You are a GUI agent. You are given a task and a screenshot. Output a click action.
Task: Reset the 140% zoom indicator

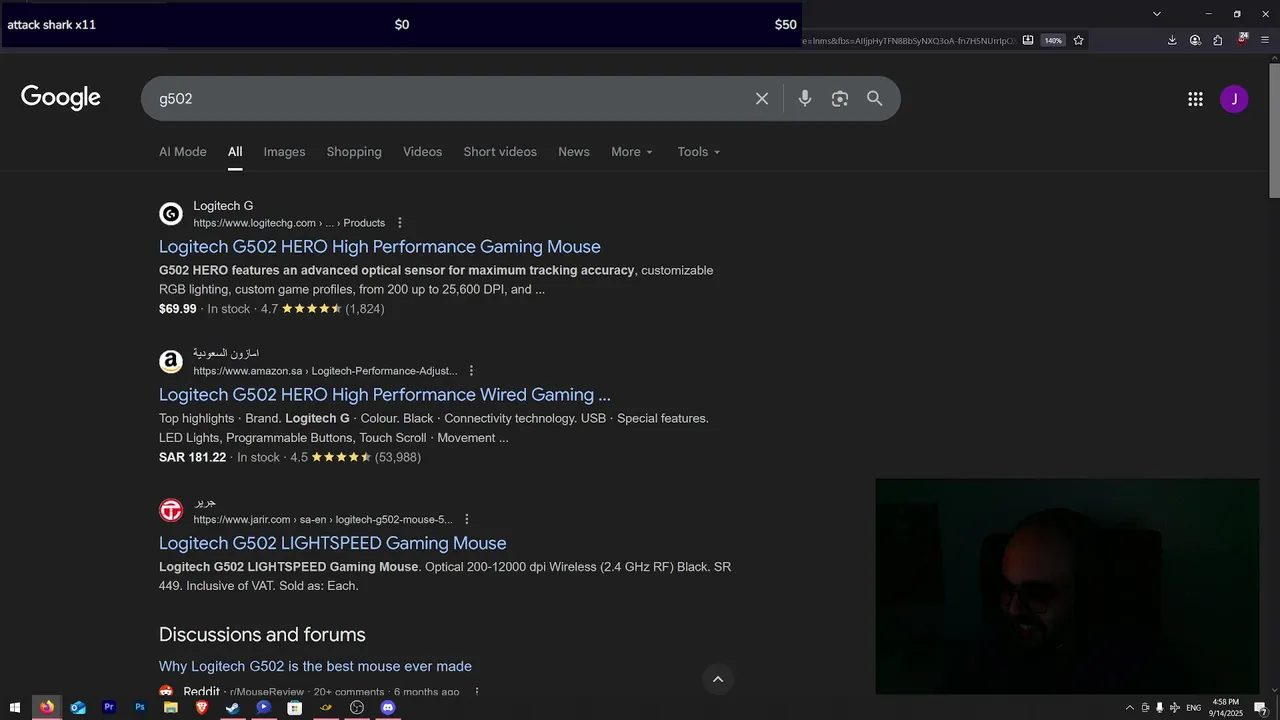1053,41
